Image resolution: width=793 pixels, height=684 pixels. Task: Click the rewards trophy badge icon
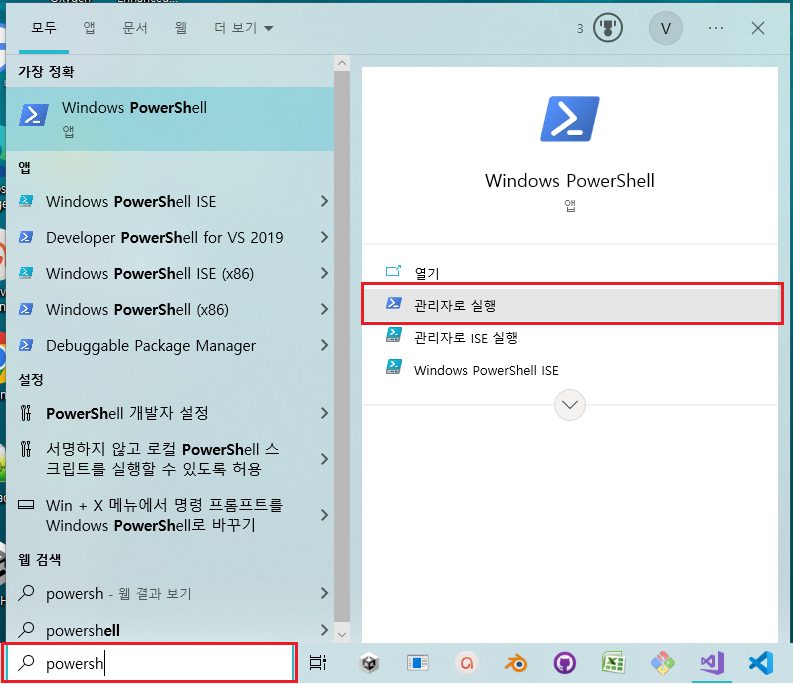pyautogui.click(x=607, y=28)
